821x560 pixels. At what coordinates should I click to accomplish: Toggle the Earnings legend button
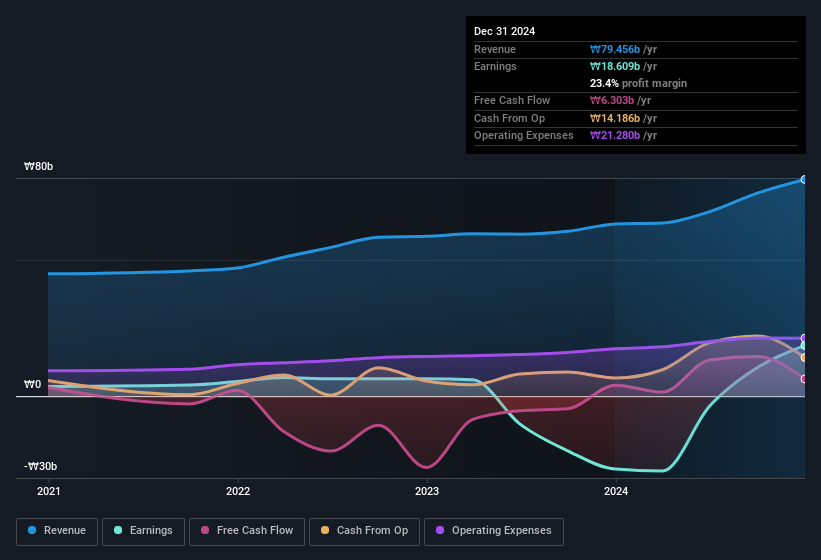[x=143, y=531]
